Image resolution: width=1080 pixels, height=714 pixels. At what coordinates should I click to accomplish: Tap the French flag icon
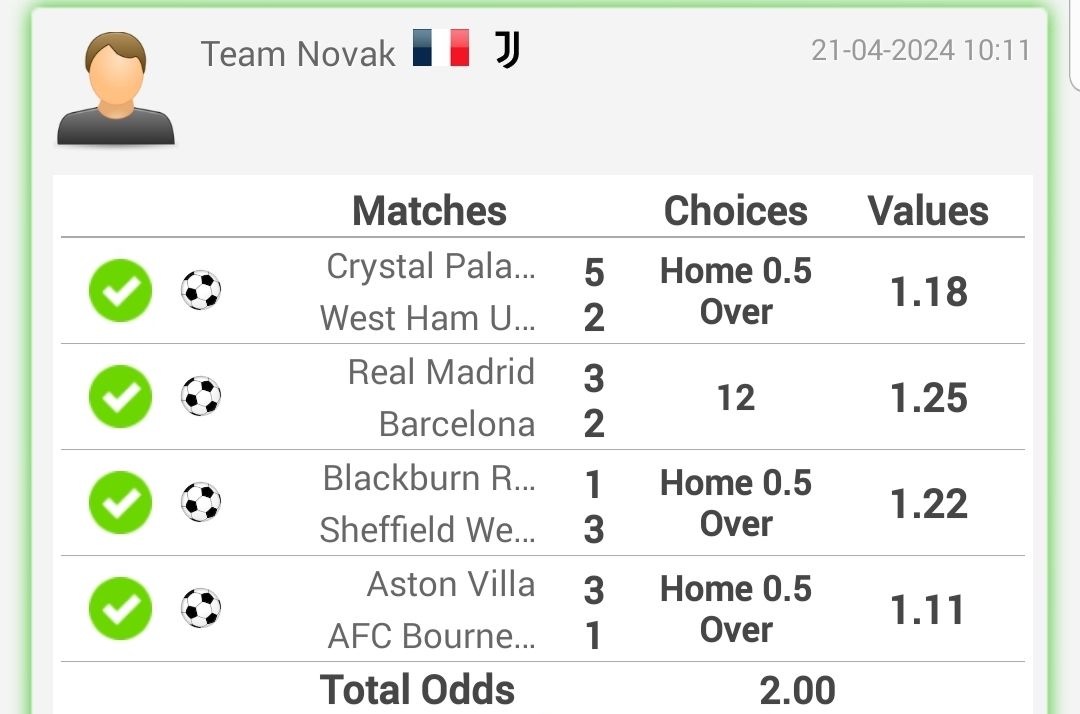(x=441, y=48)
